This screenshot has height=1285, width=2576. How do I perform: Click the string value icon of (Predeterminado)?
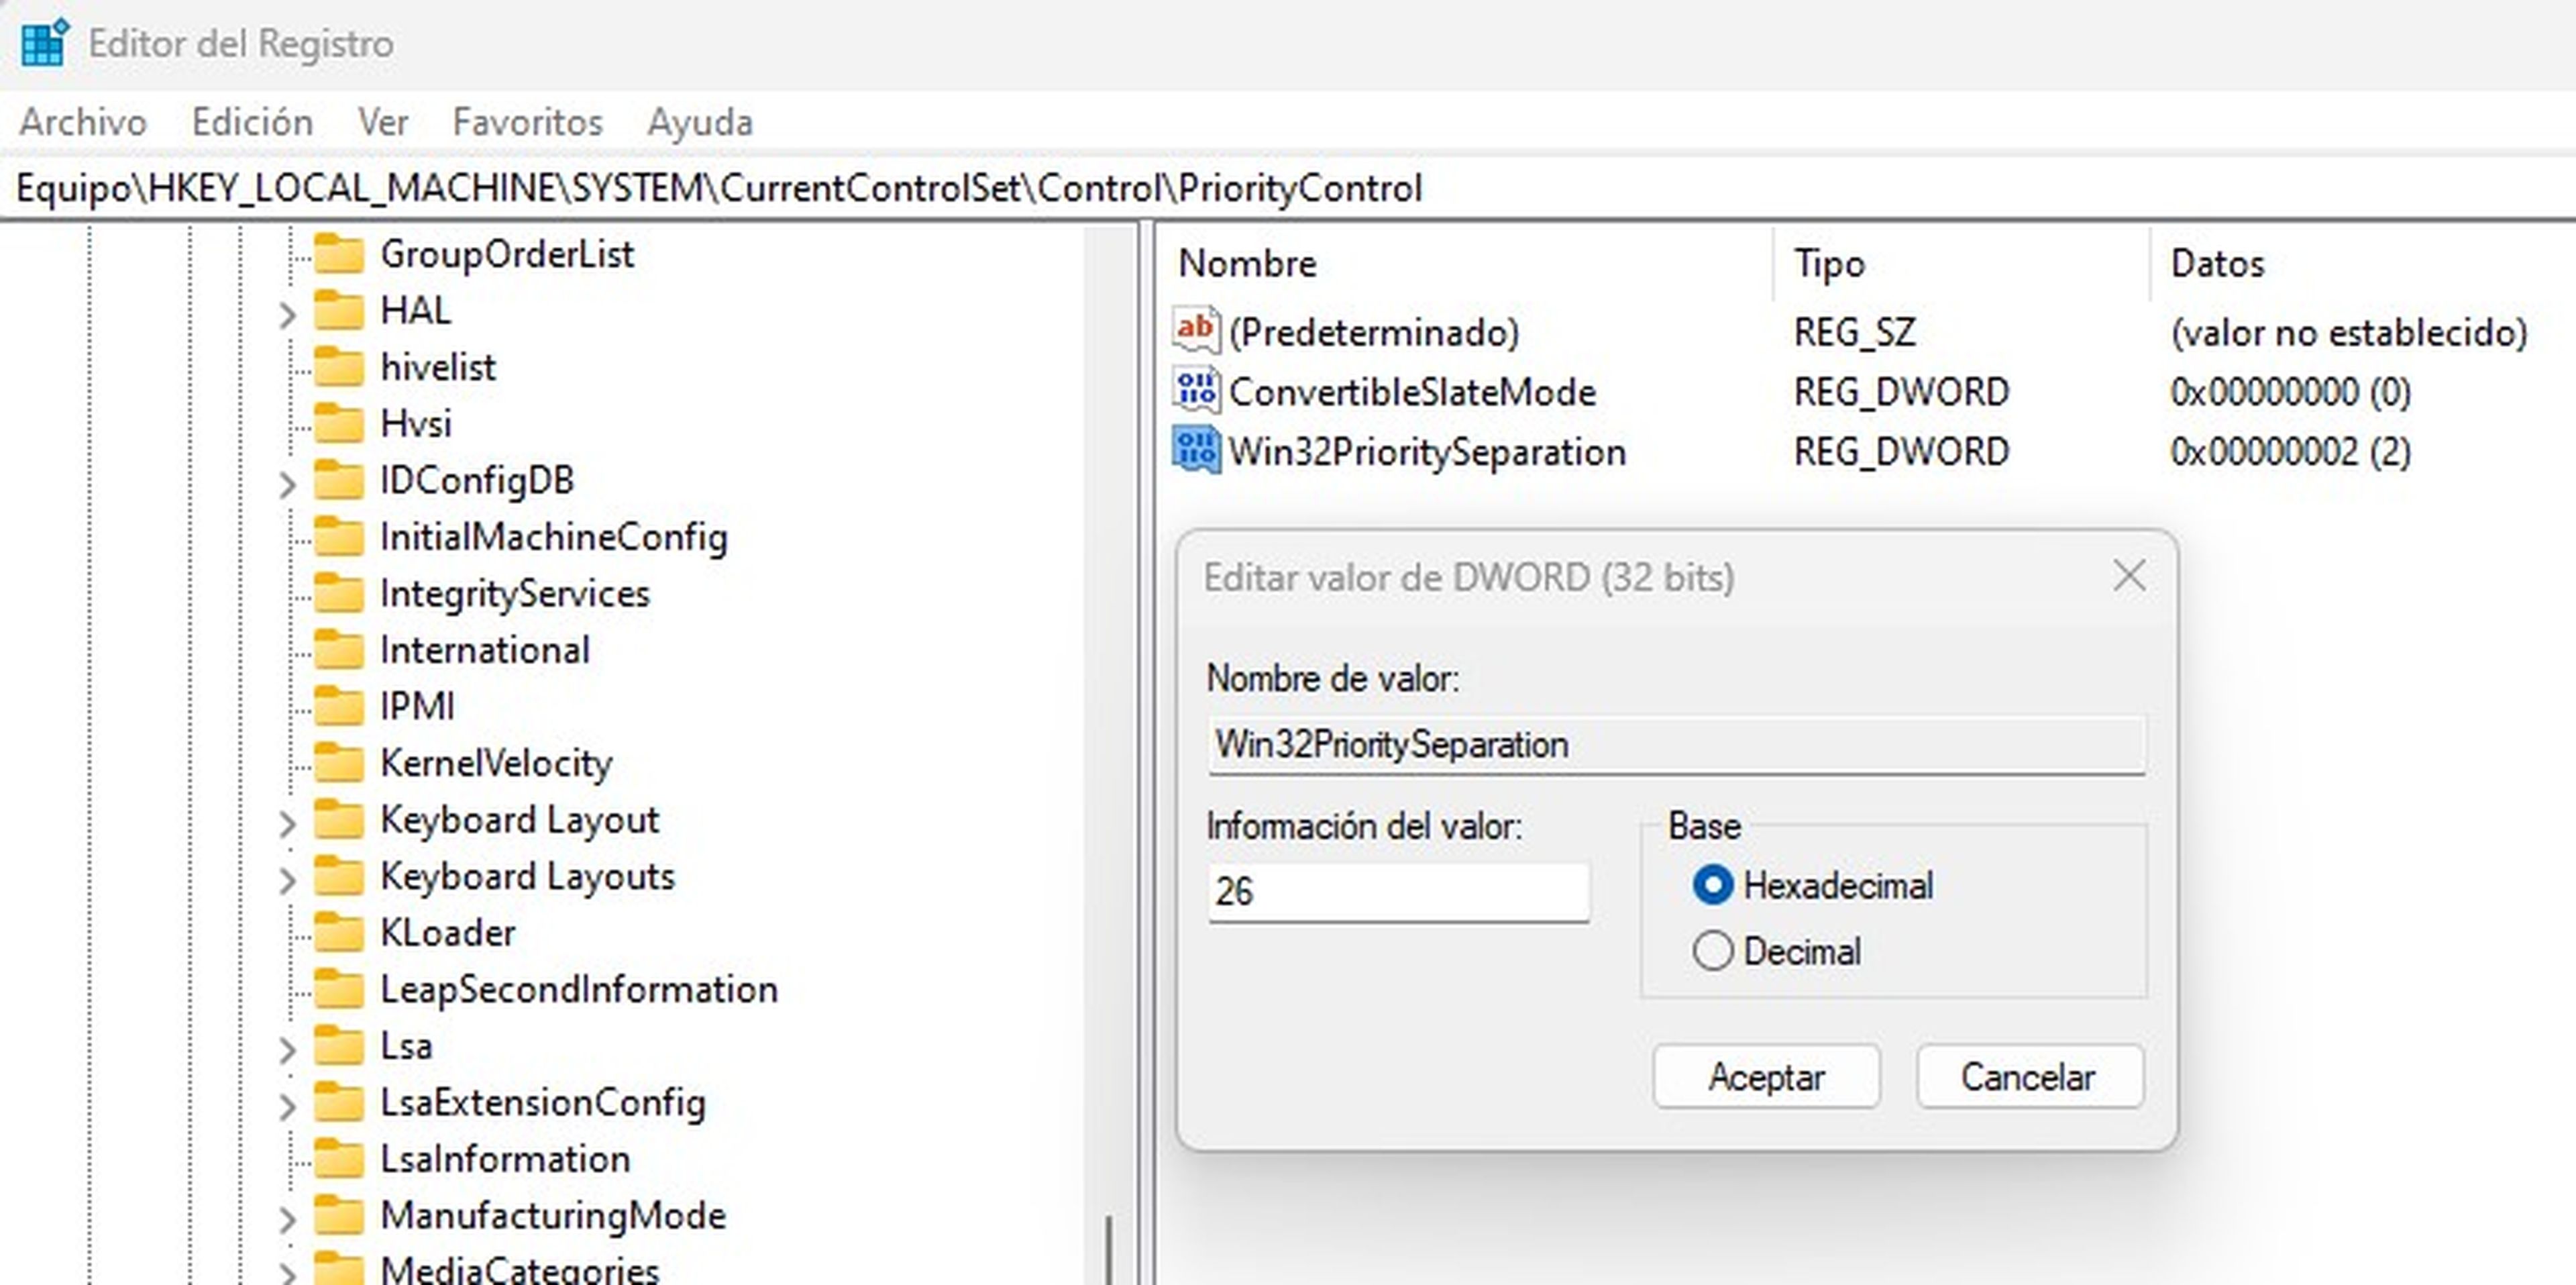pyautogui.click(x=1196, y=331)
